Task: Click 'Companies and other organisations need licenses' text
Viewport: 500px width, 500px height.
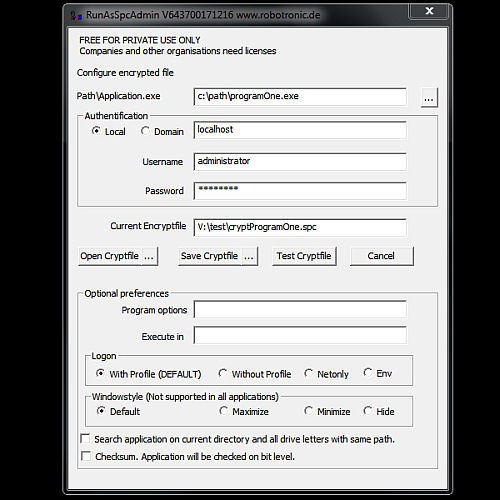Action: [178, 51]
